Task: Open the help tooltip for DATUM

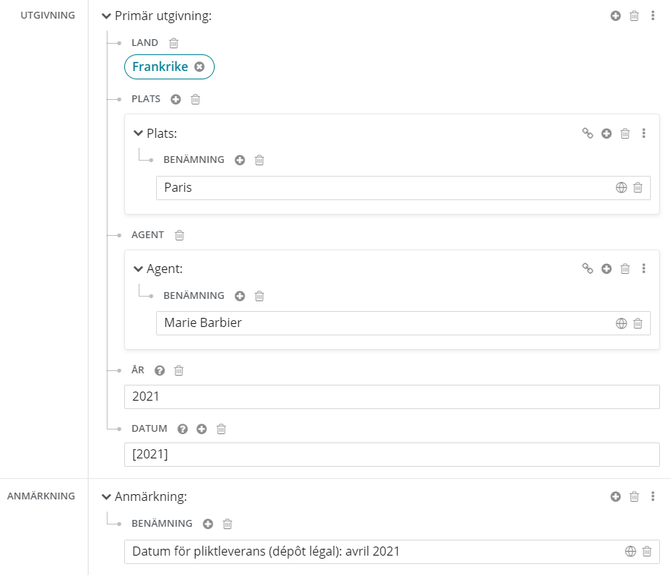Action: tap(182, 429)
